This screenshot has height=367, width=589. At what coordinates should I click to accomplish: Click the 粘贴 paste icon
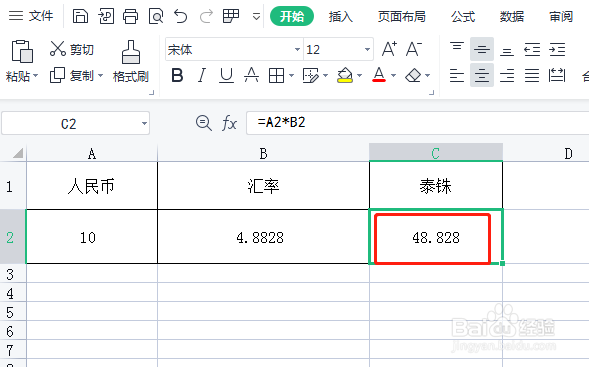pos(22,51)
